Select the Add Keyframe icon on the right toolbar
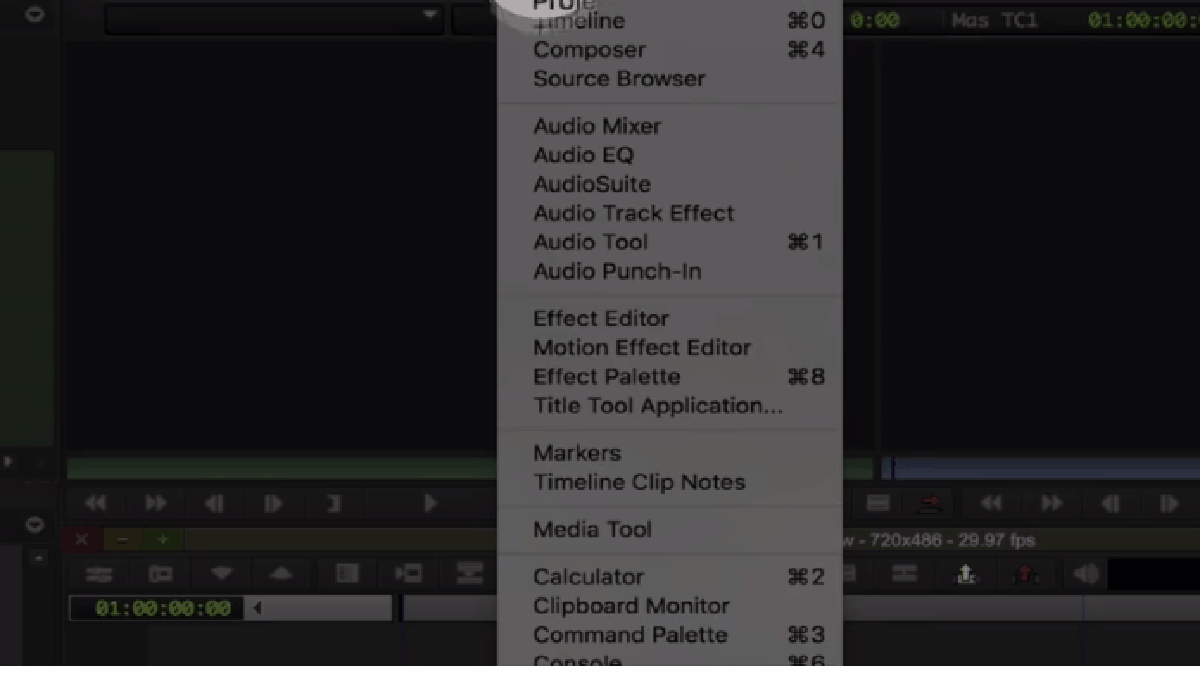This screenshot has width=1200, height=673. point(966,573)
